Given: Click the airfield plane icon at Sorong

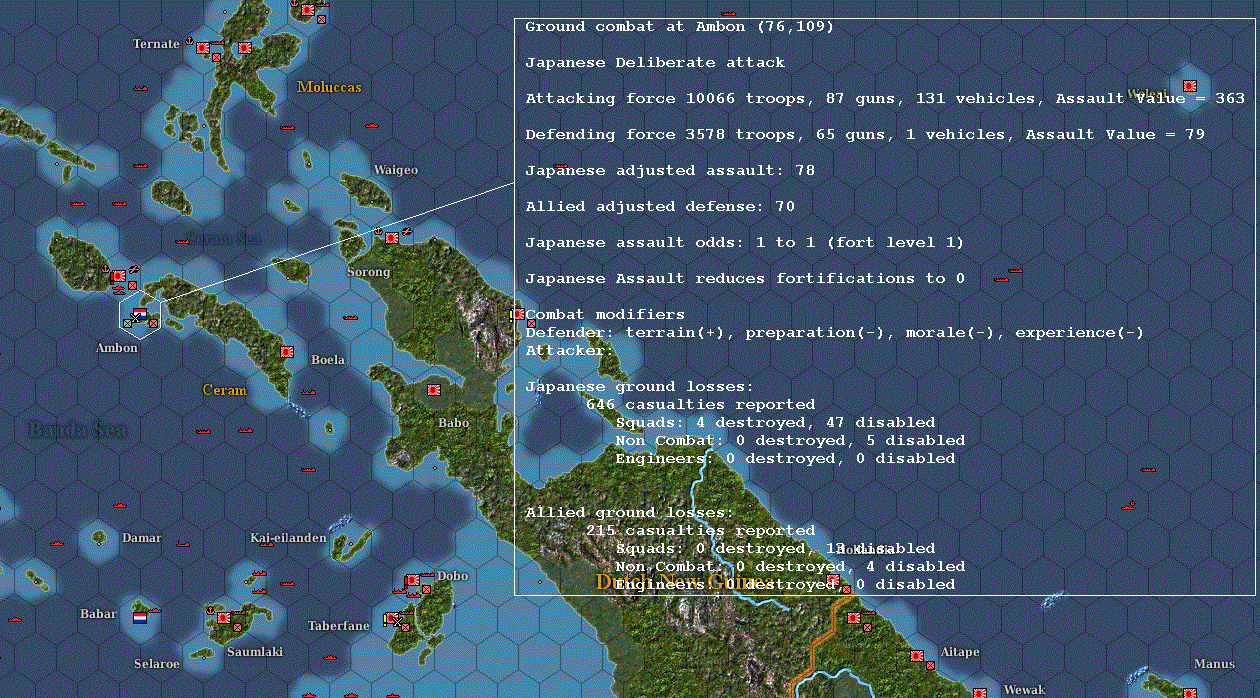Looking at the screenshot, I should click(x=407, y=230).
